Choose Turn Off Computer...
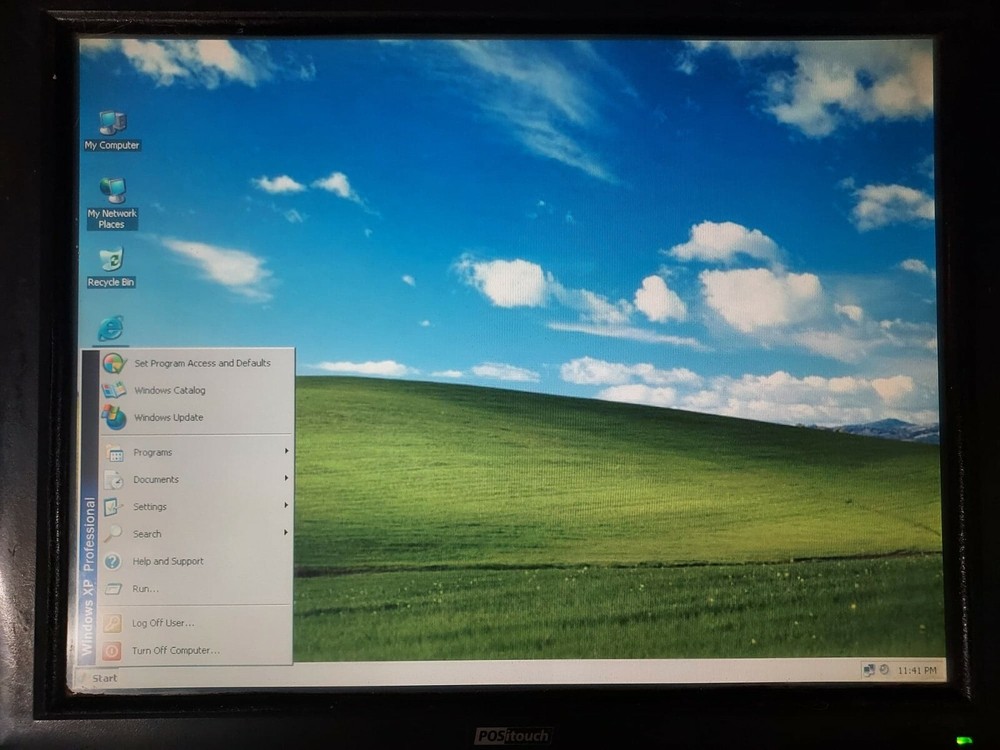 [175, 651]
